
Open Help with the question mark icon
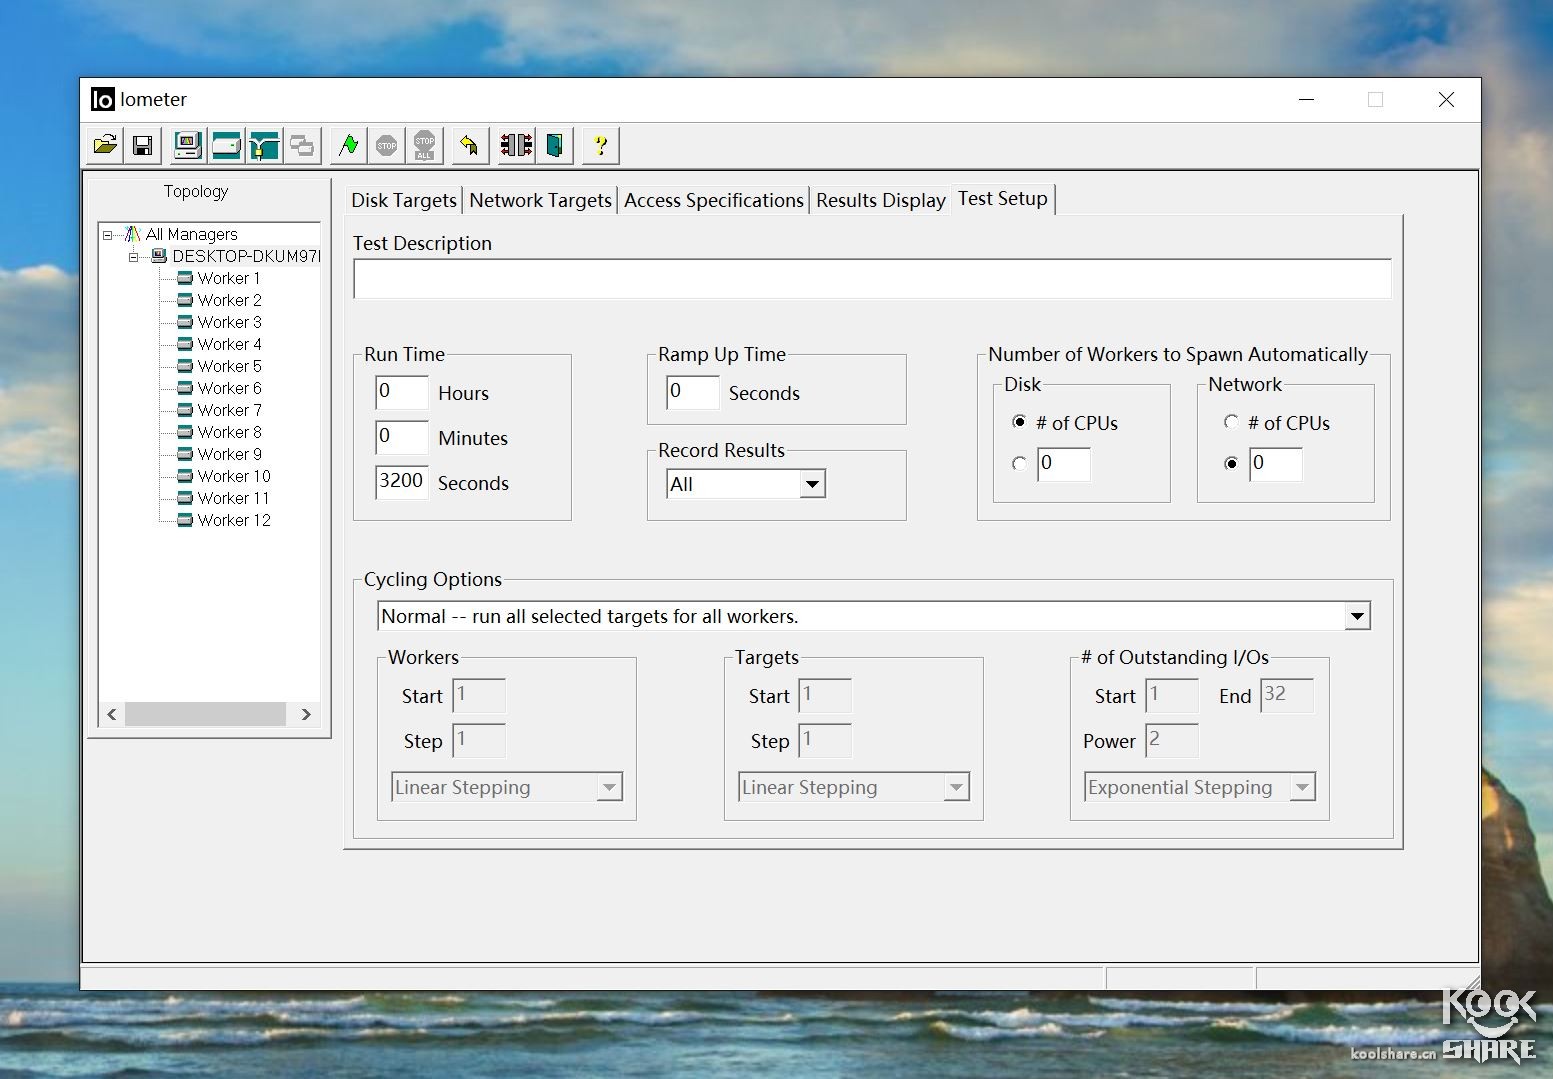600,146
